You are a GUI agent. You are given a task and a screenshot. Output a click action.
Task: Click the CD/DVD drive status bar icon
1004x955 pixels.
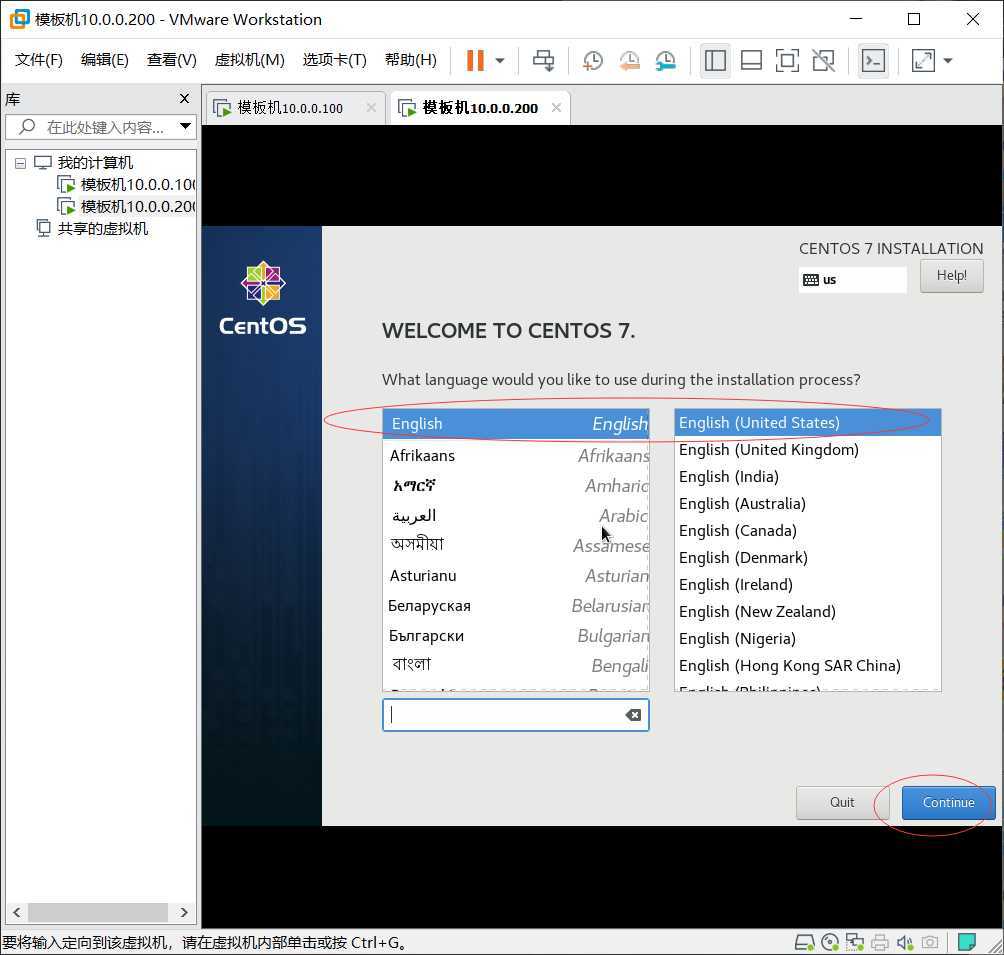tap(830, 942)
